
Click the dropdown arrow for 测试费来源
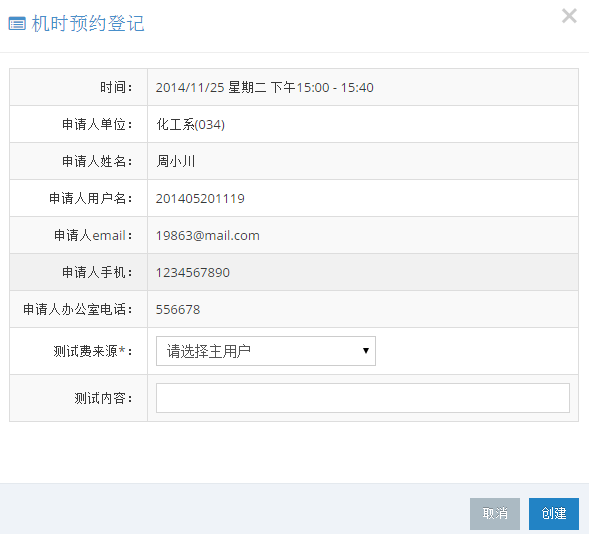[365, 351]
